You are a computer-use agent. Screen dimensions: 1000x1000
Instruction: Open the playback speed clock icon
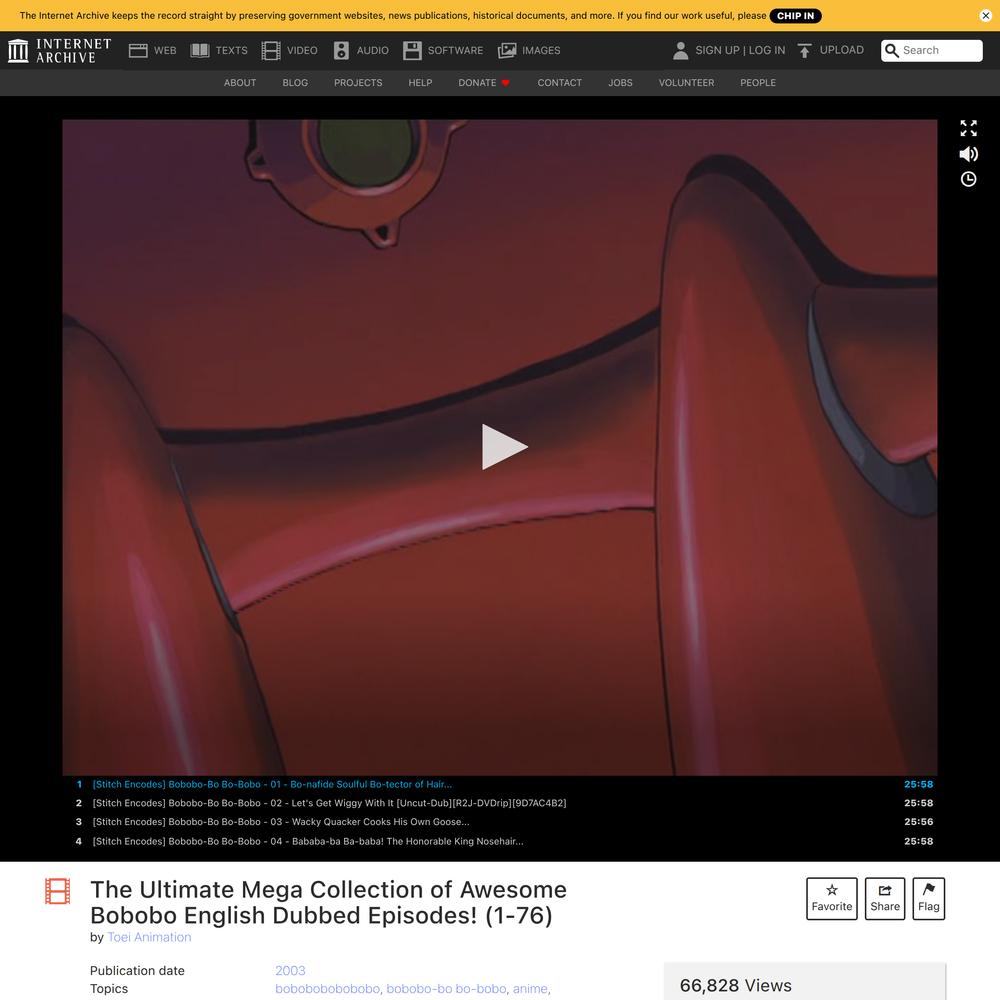pyautogui.click(x=968, y=179)
